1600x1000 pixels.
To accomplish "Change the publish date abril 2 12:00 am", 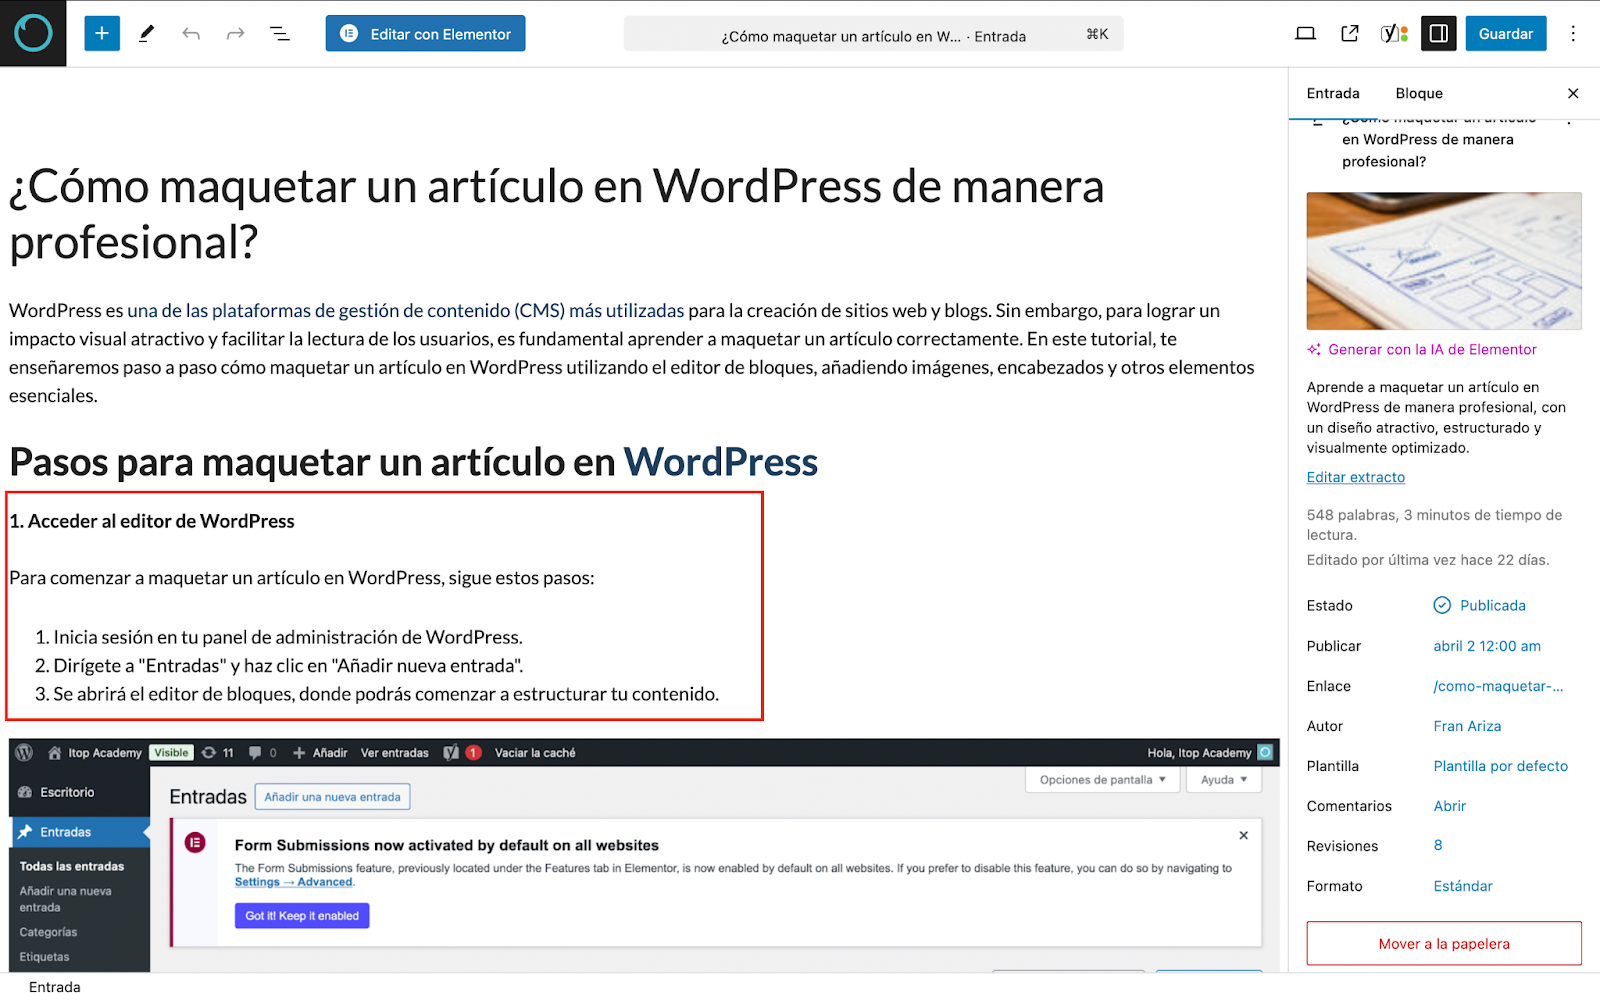I will 1487,647.
